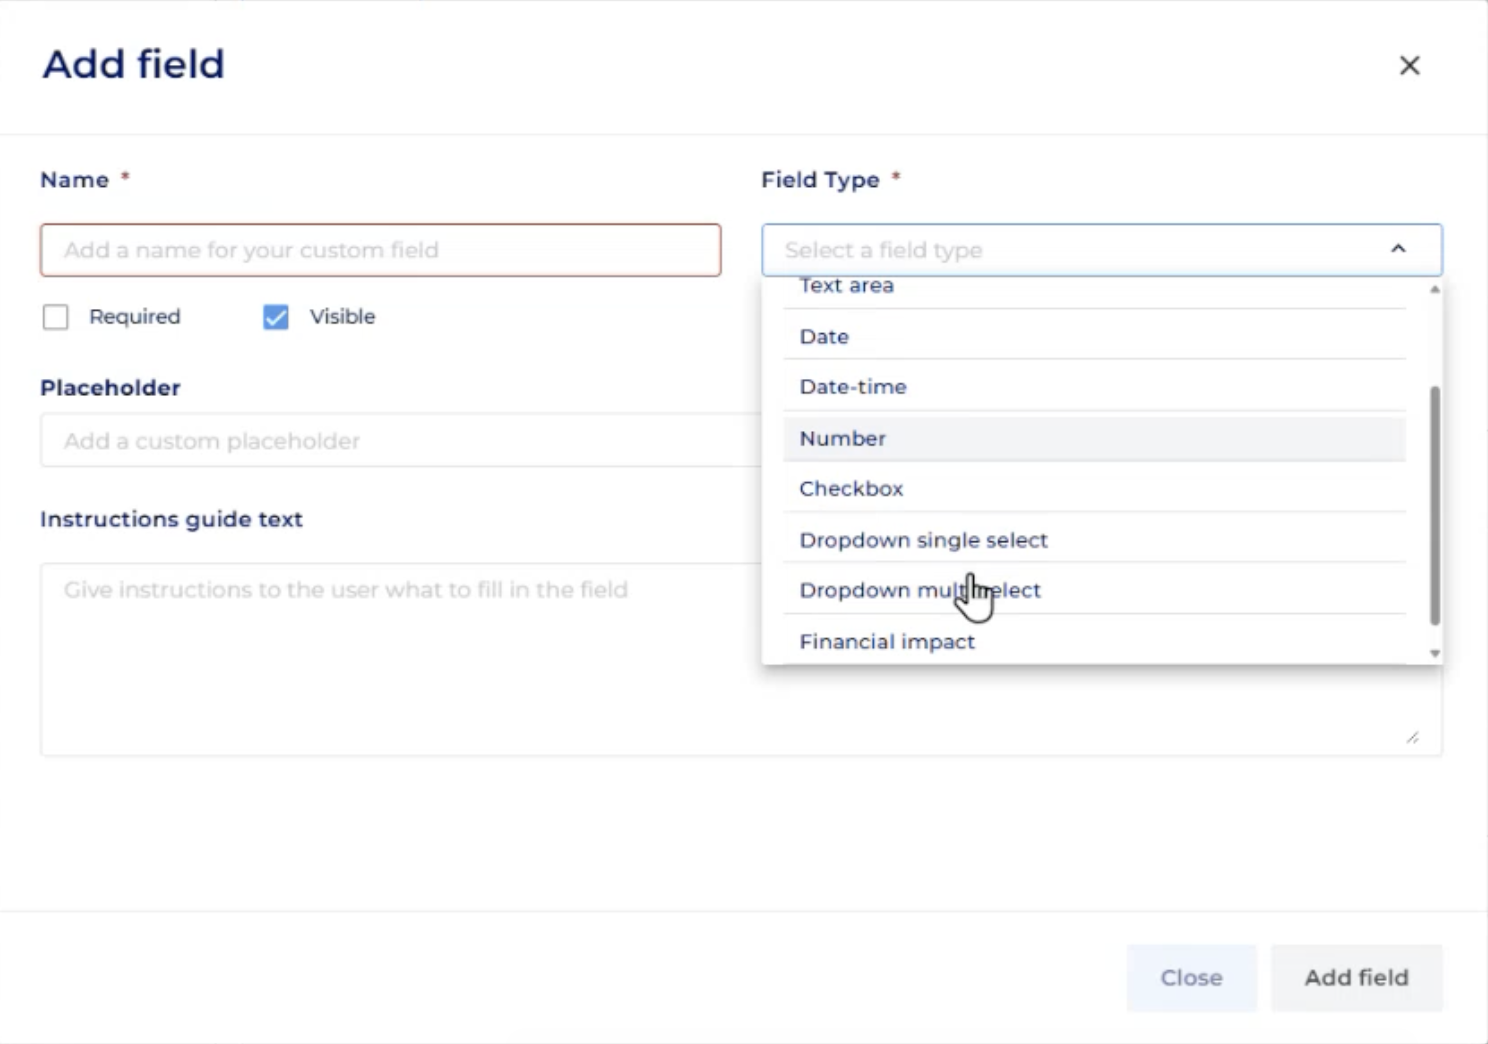Pick Number from the field type list
1488x1044 pixels.
pos(842,439)
